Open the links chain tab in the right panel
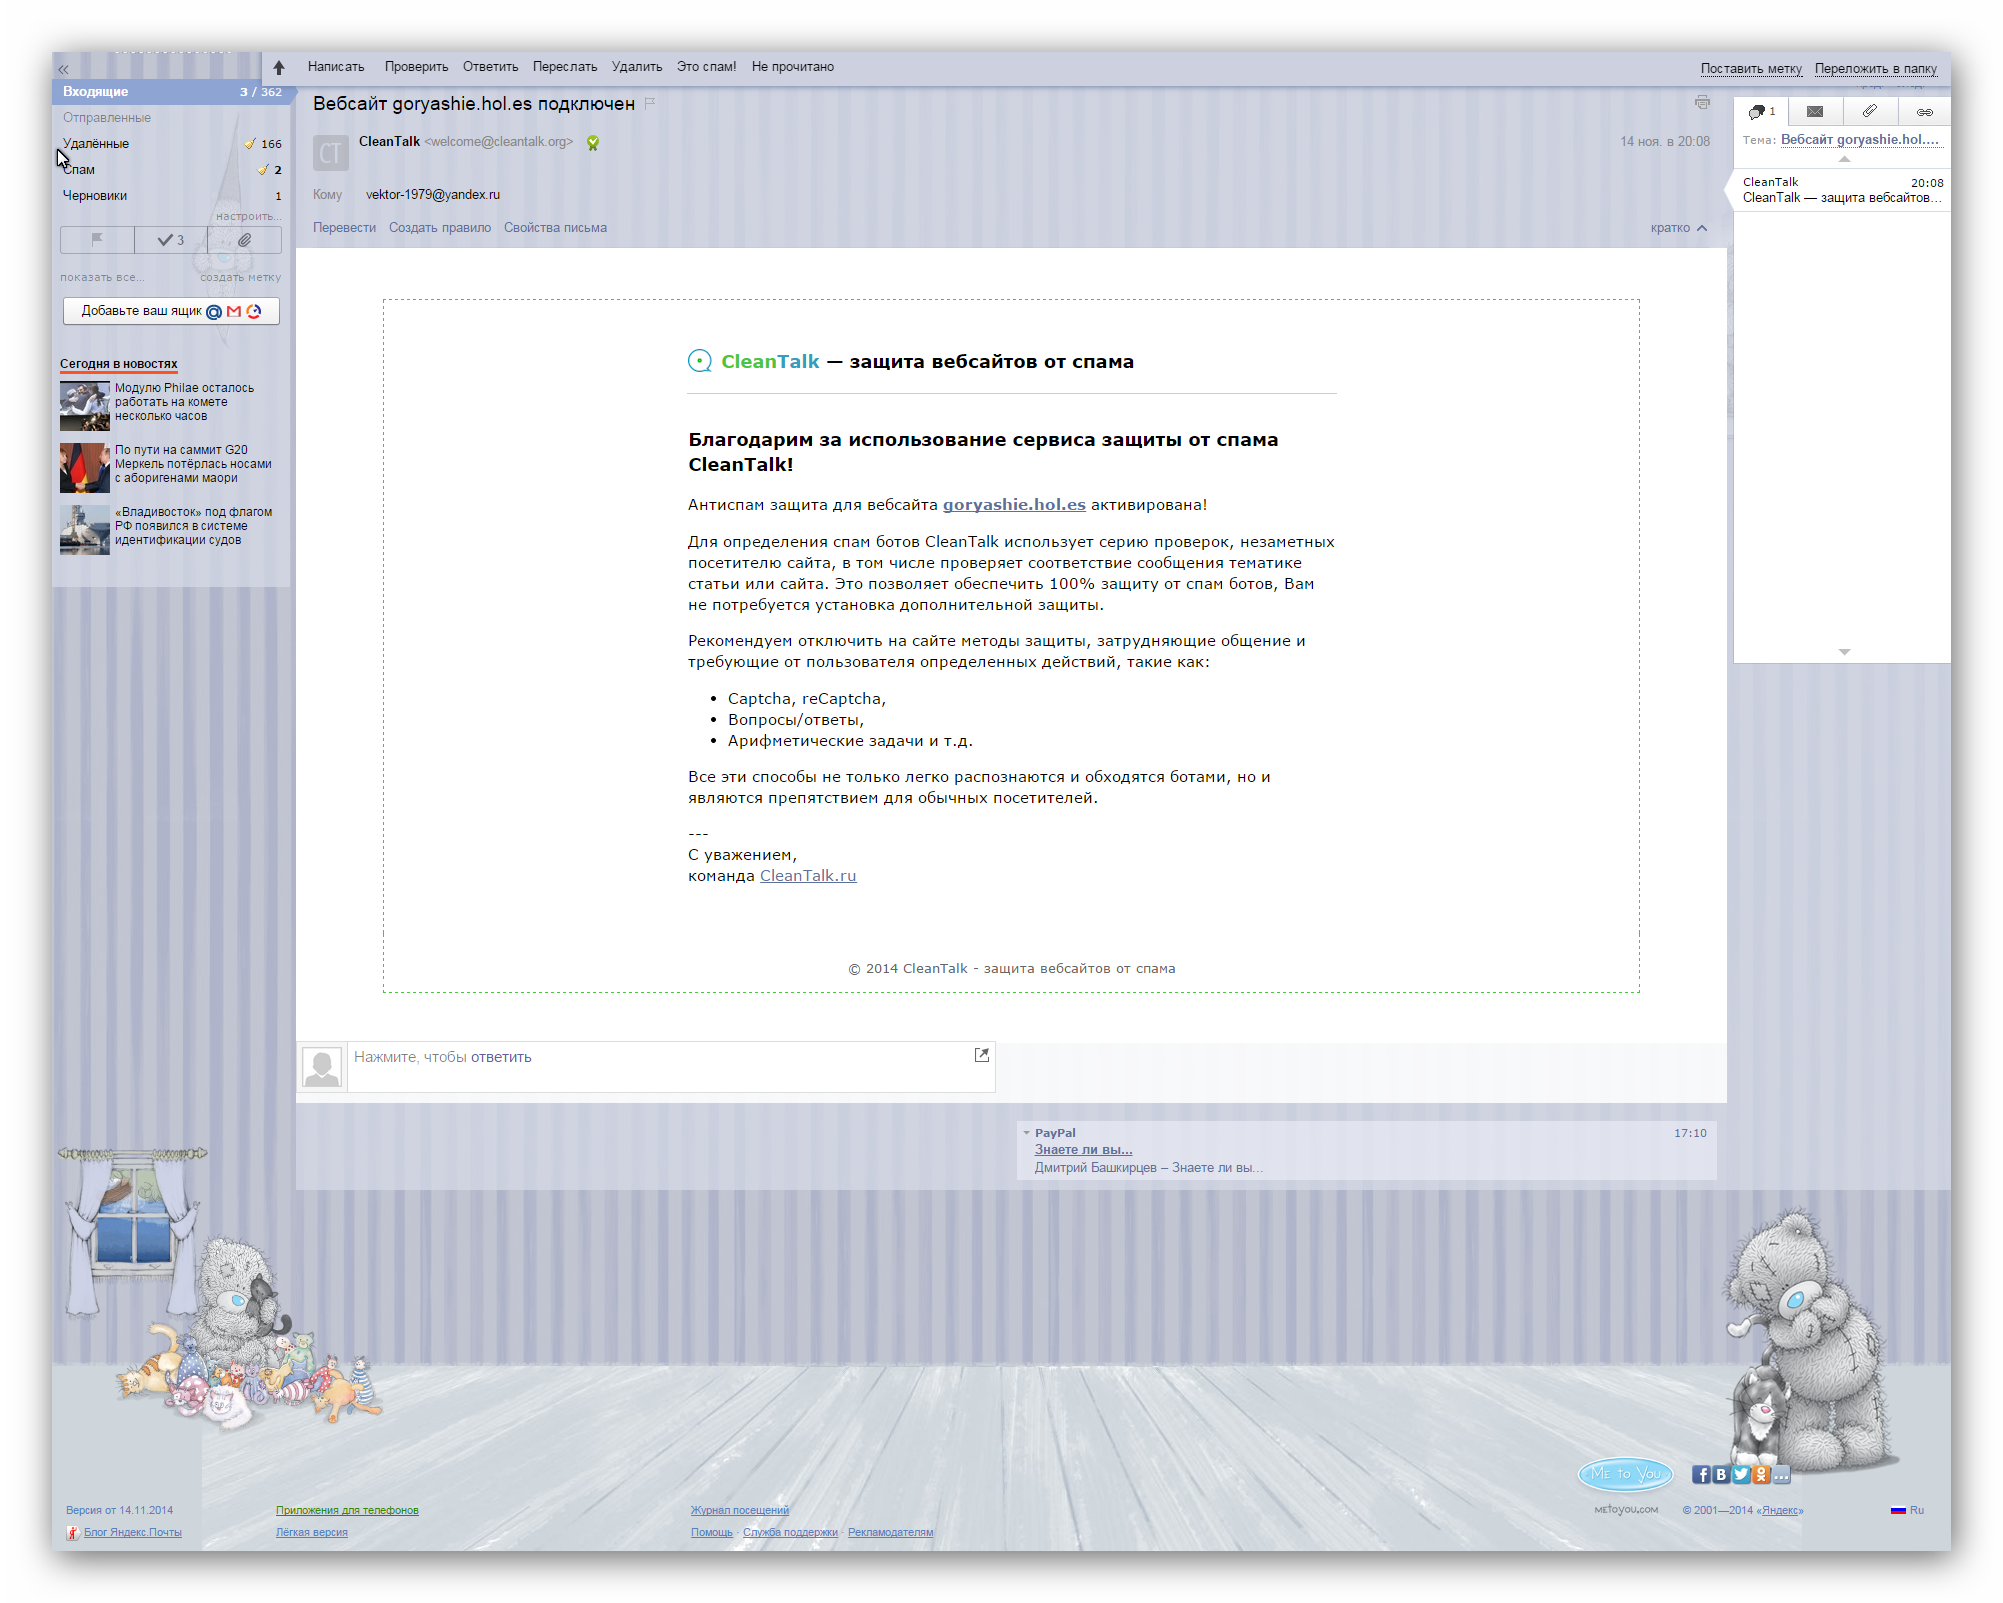 click(x=1924, y=111)
